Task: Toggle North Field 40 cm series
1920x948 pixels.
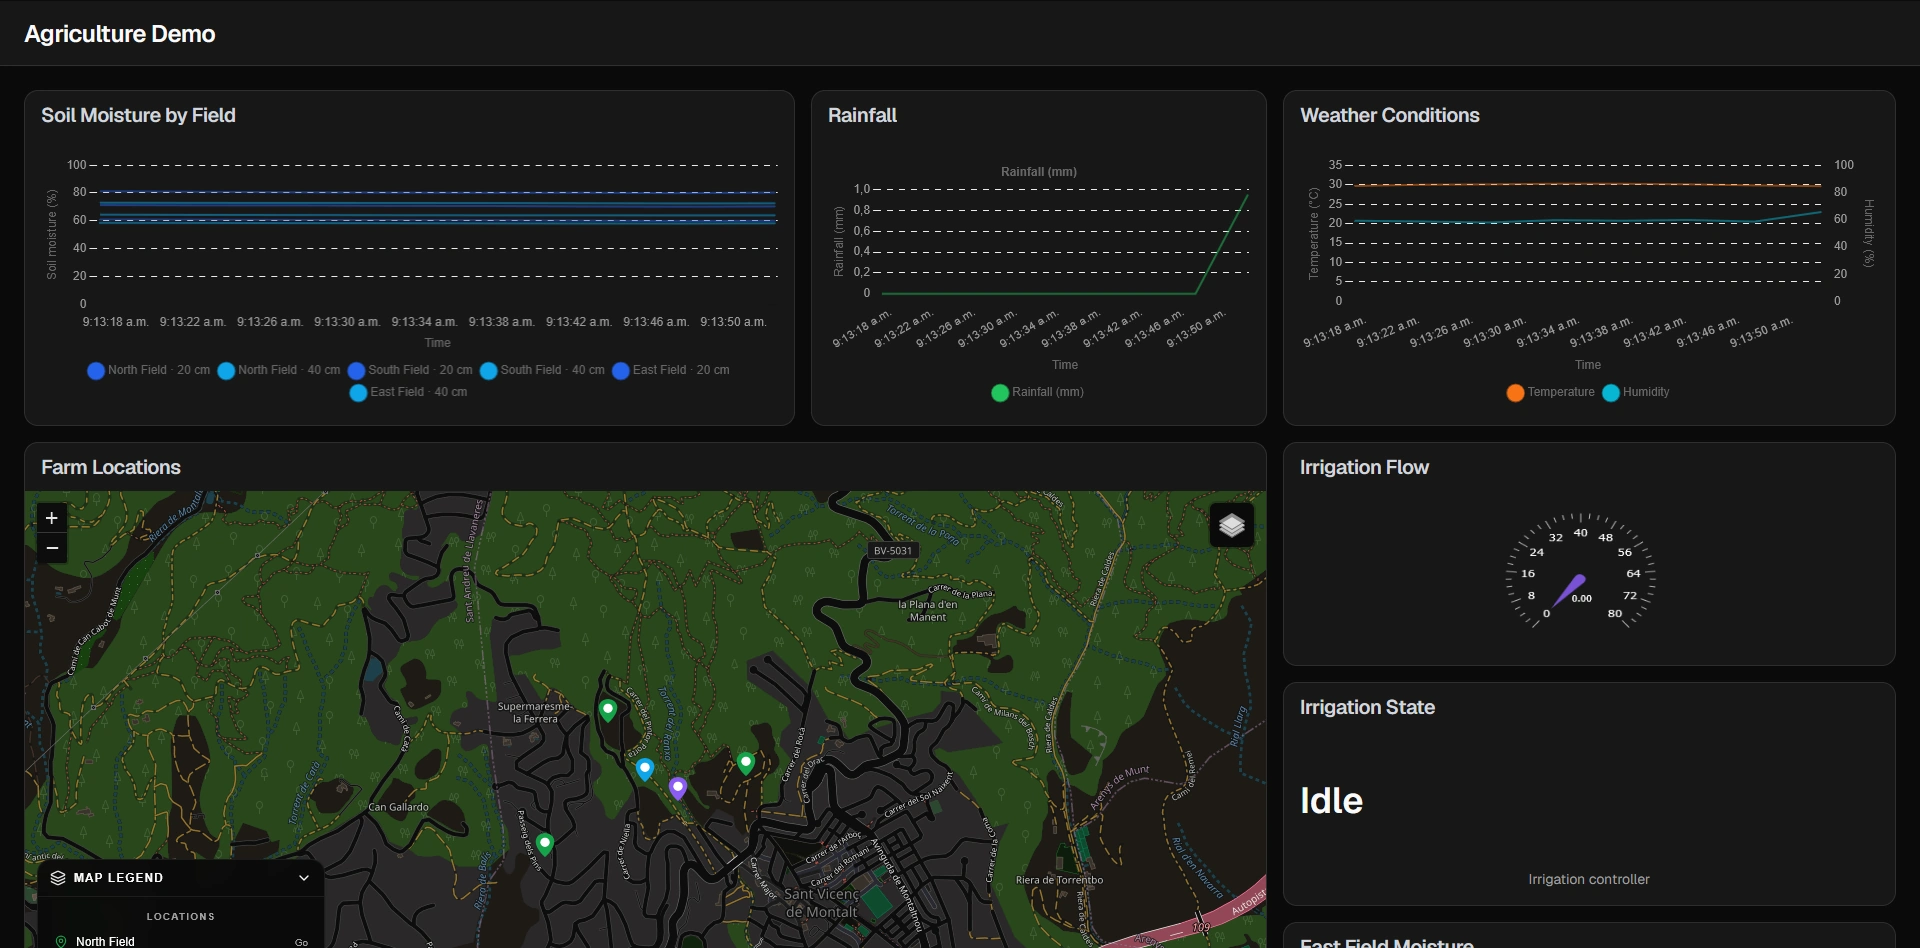Action: coord(279,370)
